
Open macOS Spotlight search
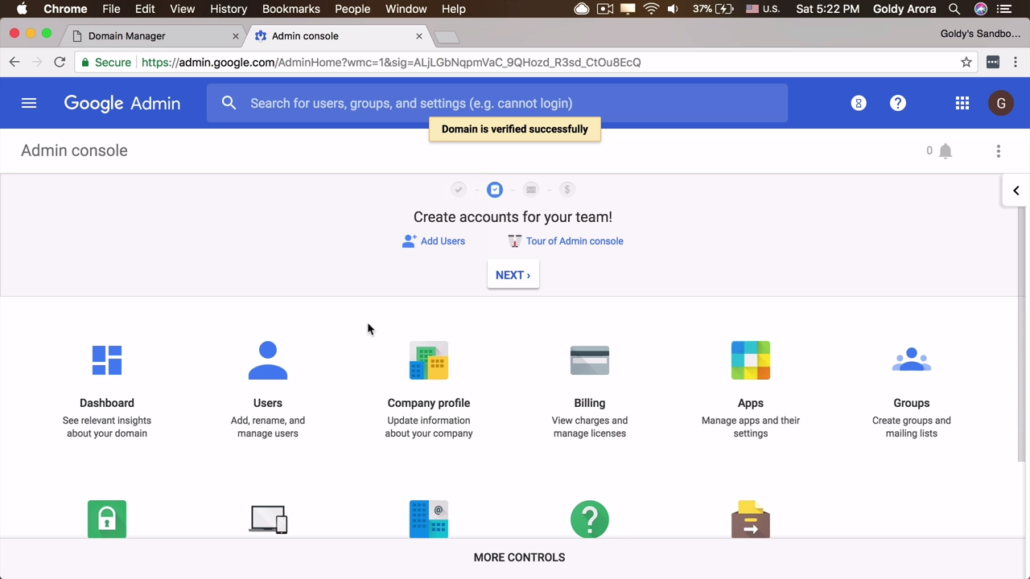click(x=954, y=9)
